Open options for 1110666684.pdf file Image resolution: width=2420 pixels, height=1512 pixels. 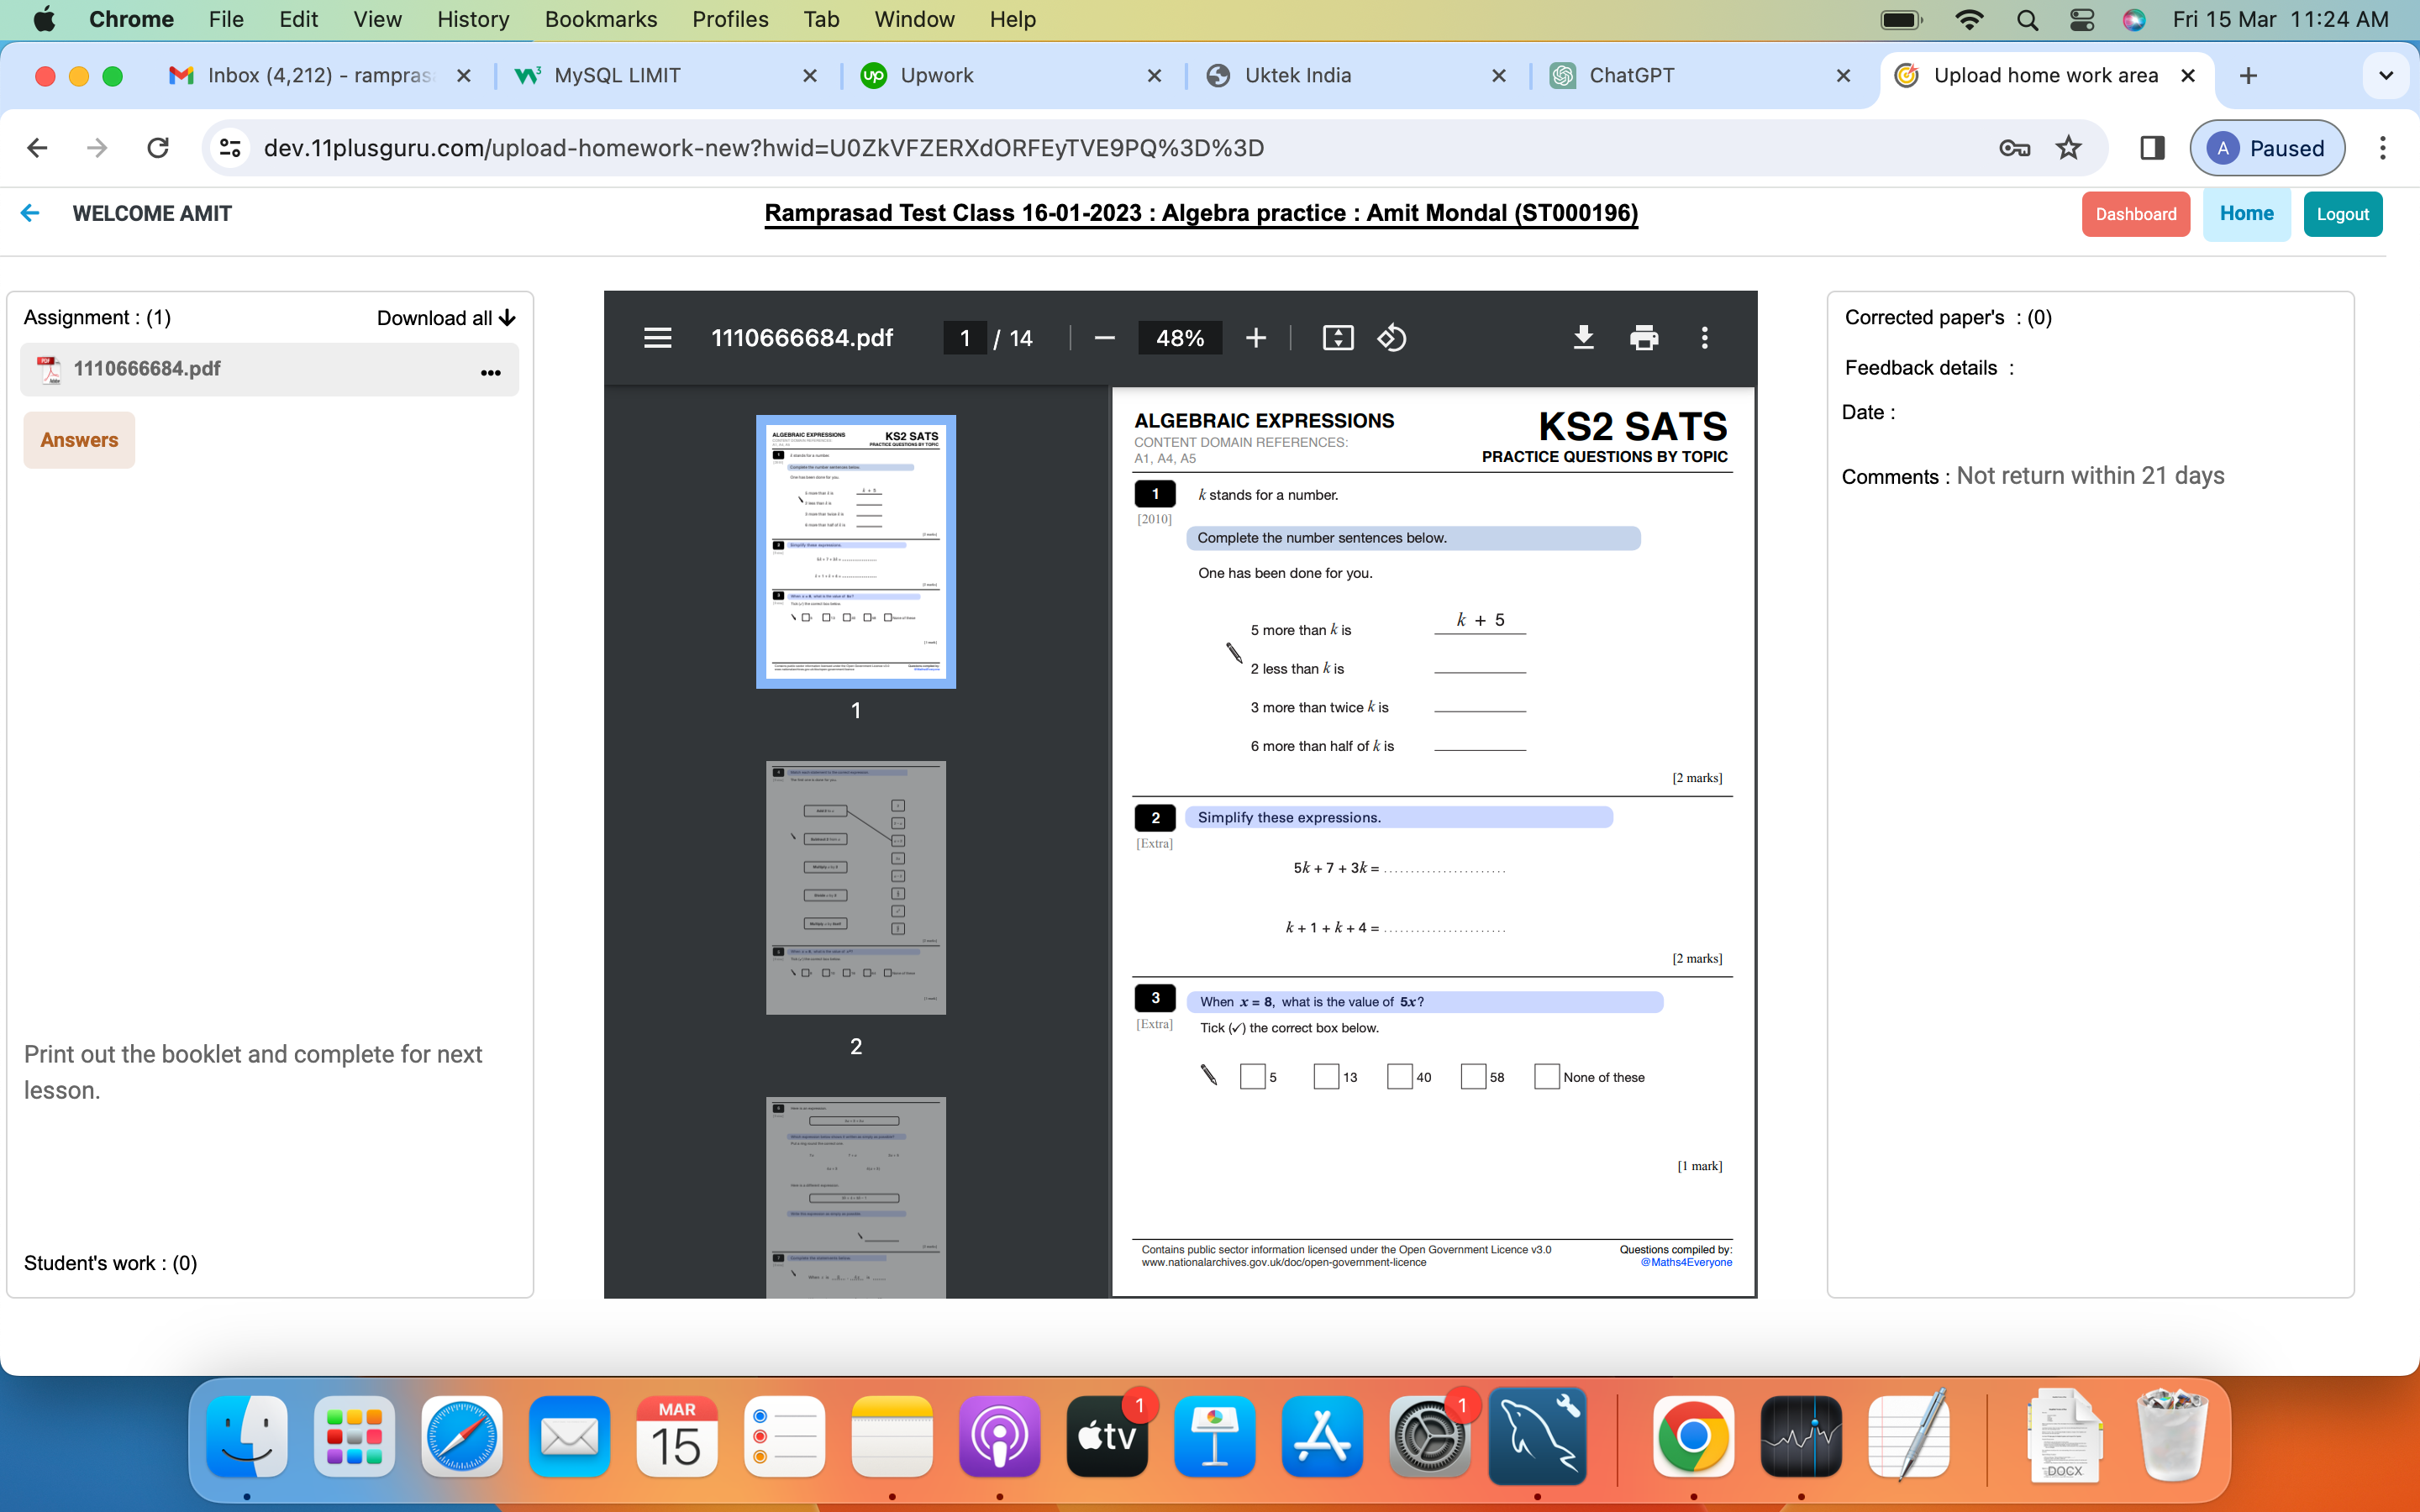point(490,372)
